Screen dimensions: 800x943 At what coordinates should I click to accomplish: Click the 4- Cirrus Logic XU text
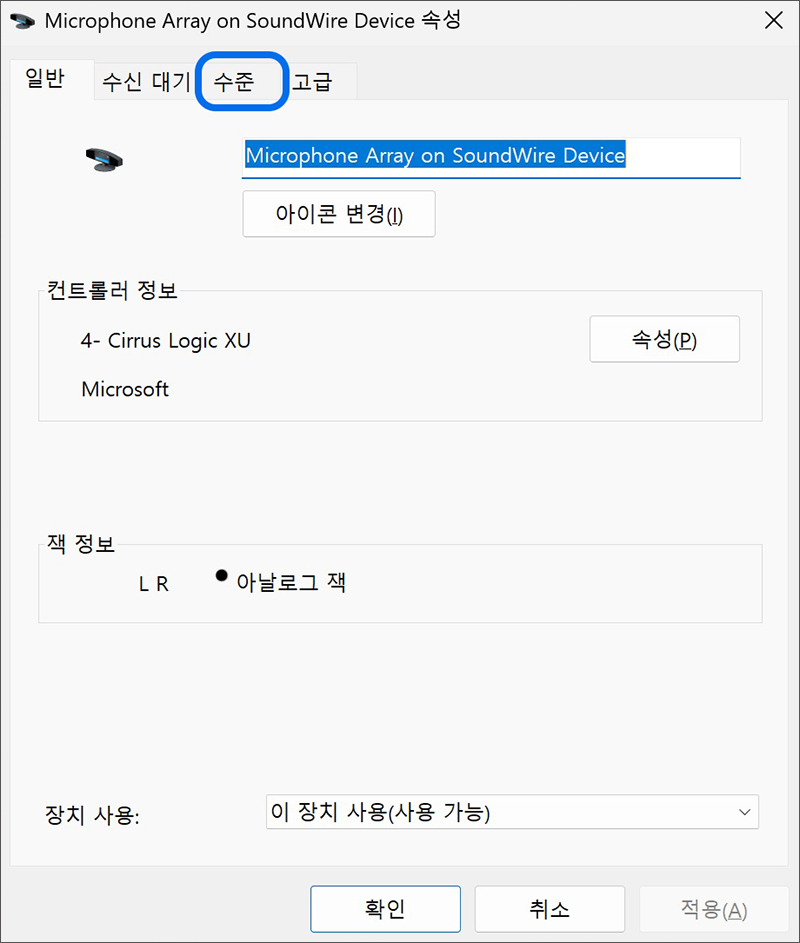coord(166,341)
